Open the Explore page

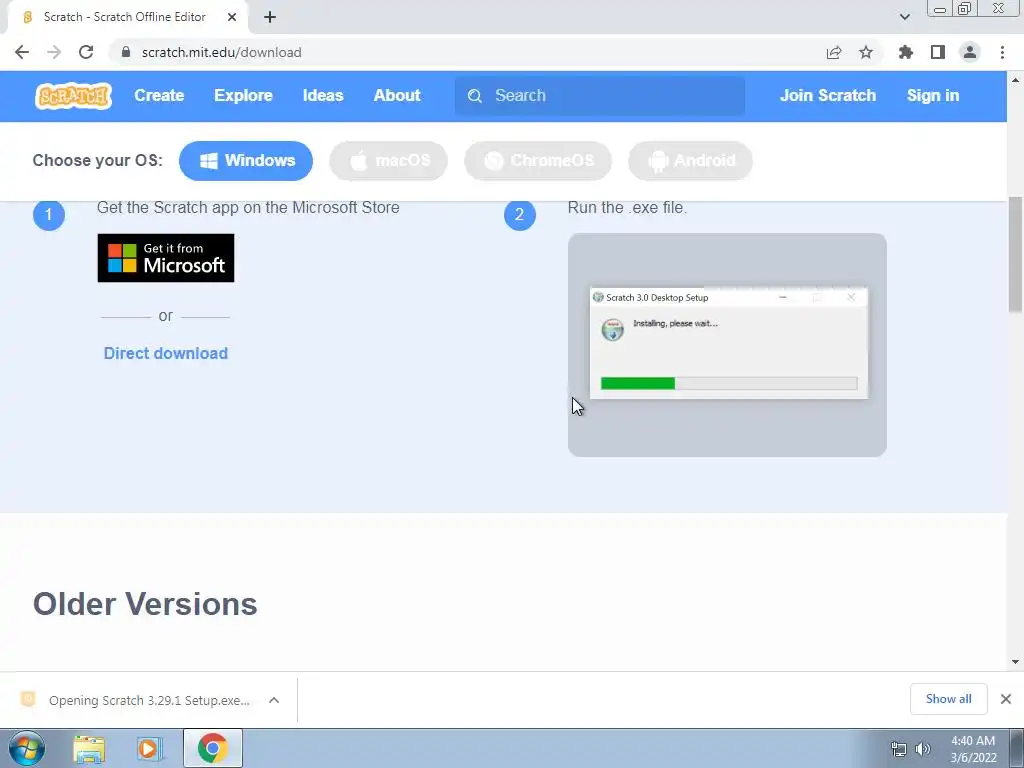(x=243, y=95)
